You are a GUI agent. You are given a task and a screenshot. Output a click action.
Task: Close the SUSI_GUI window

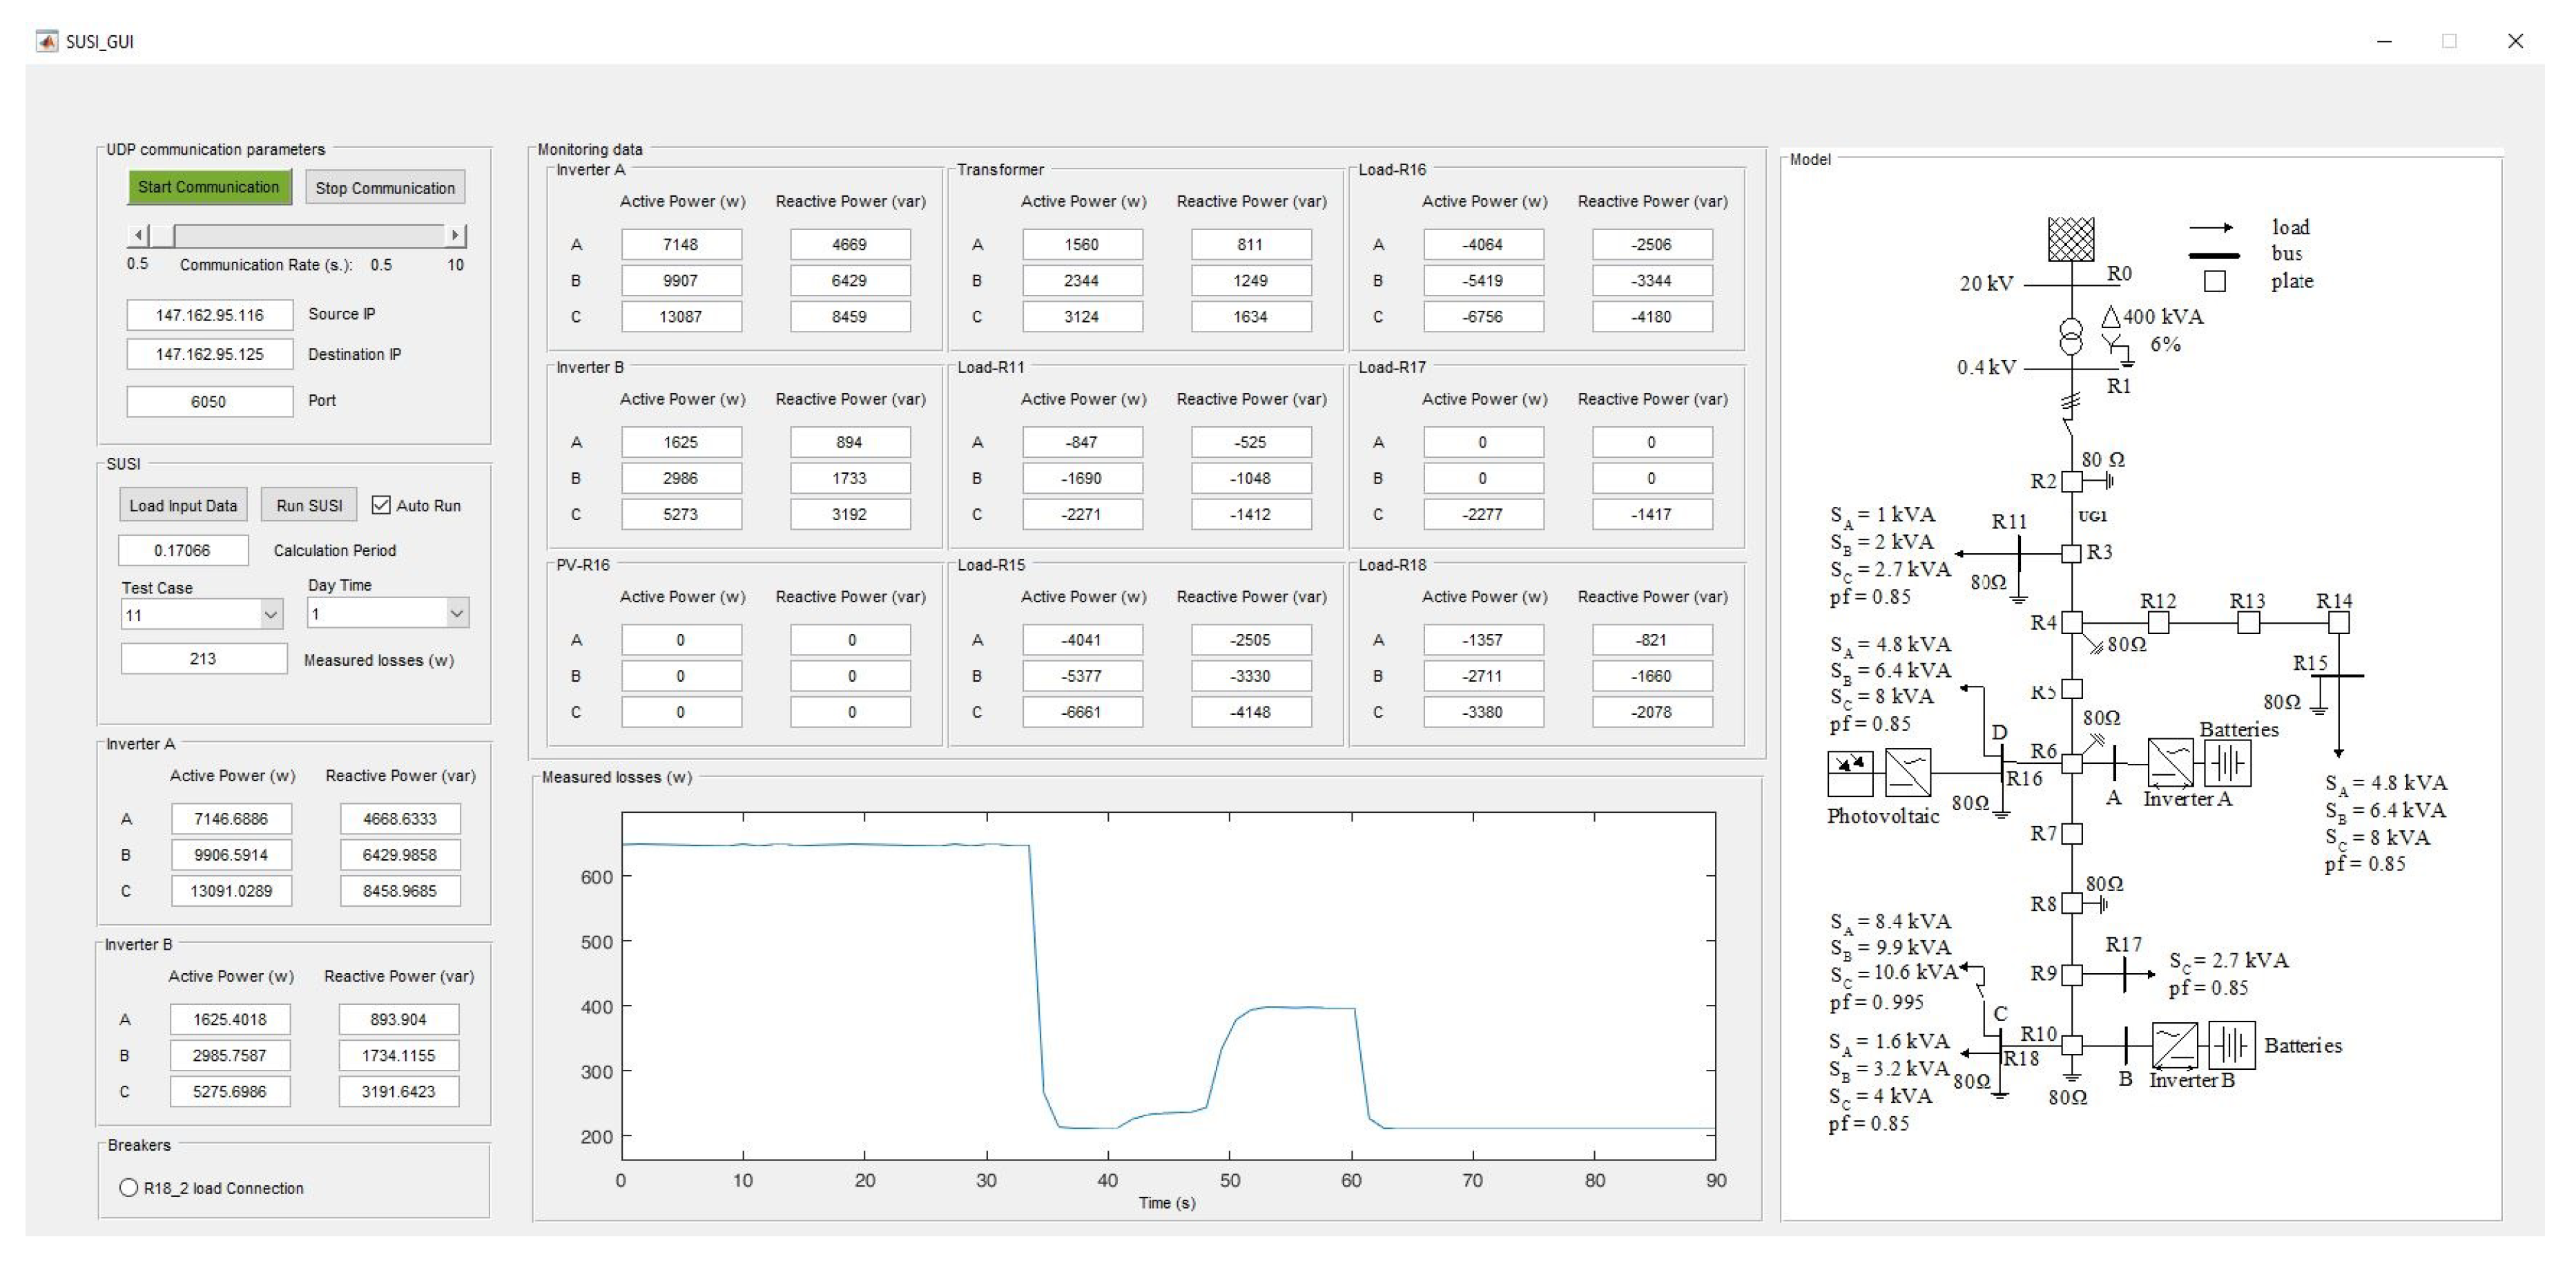tap(2515, 41)
